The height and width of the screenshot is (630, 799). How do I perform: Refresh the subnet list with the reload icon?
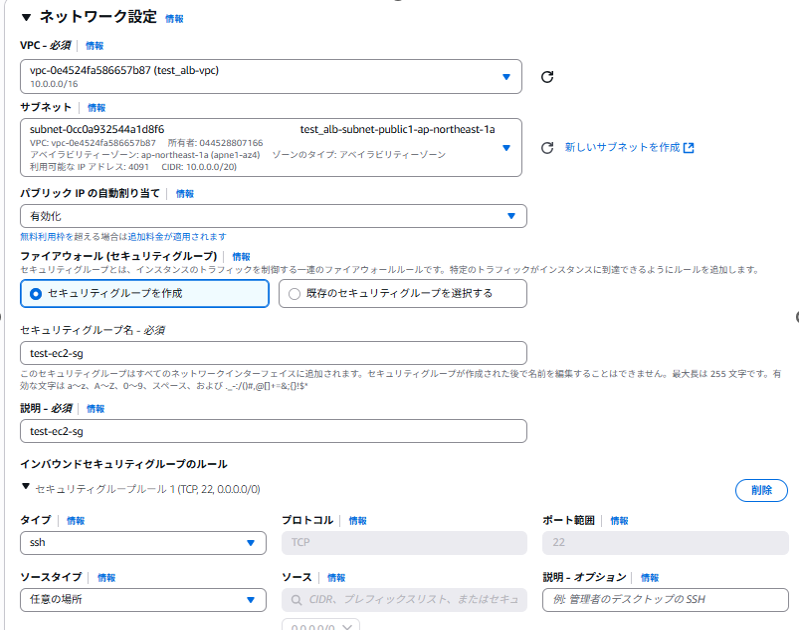[x=547, y=148]
